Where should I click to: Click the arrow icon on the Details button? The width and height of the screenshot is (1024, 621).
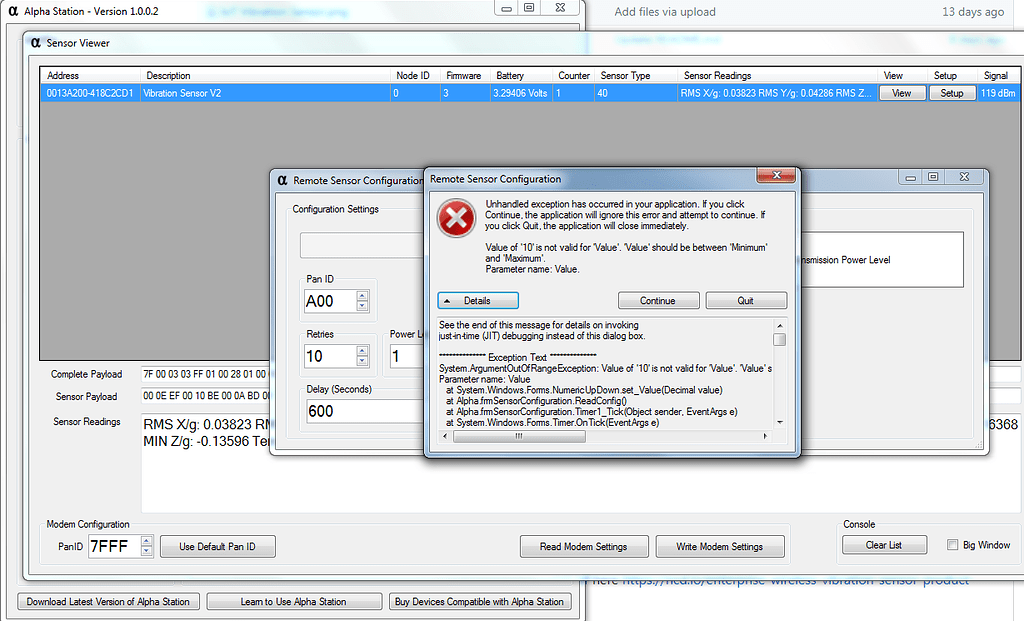tap(445, 300)
